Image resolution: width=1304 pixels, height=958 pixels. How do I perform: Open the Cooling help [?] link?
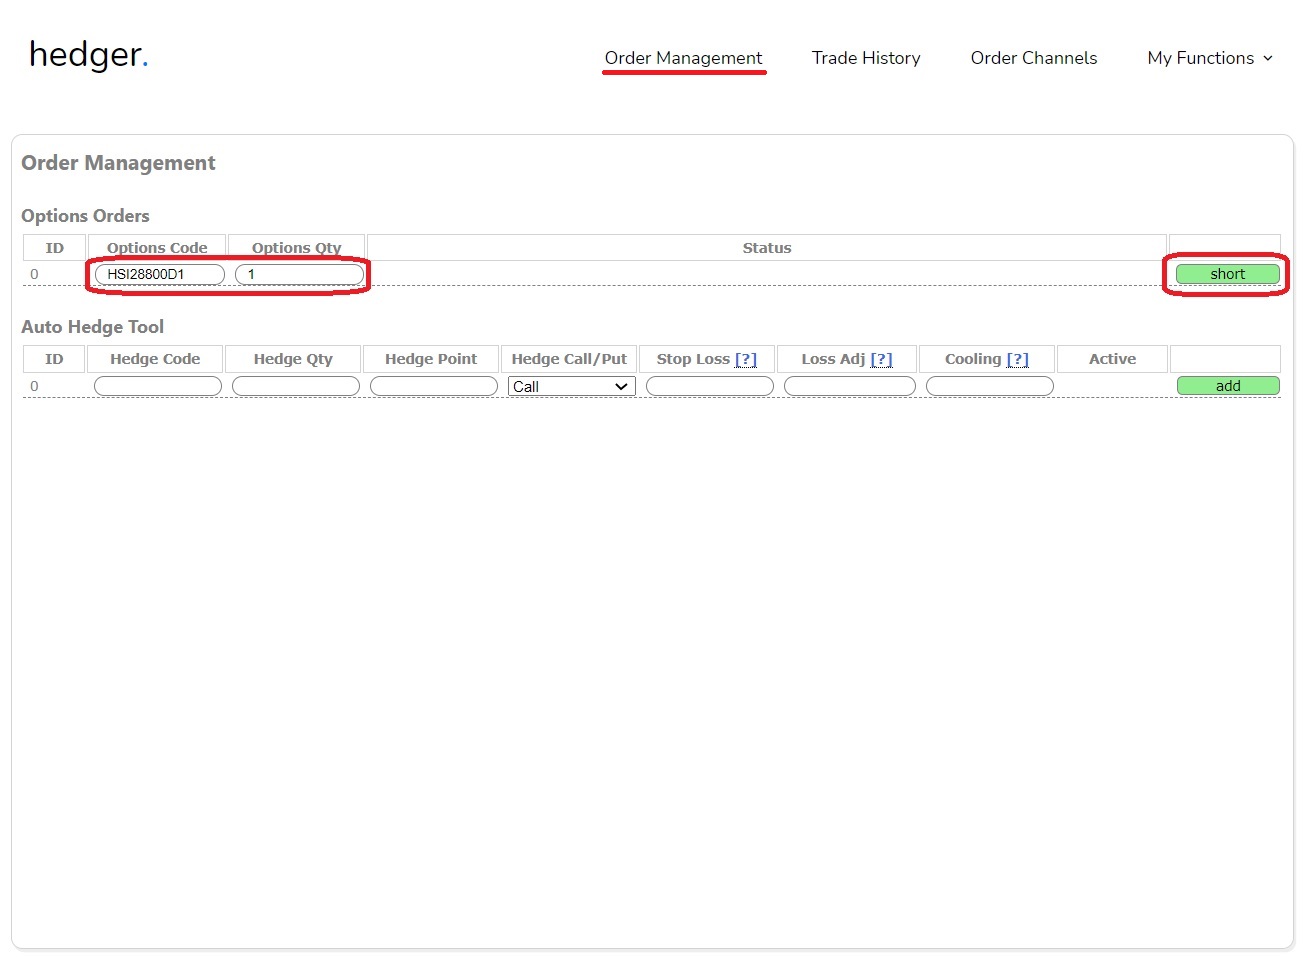(x=1017, y=359)
